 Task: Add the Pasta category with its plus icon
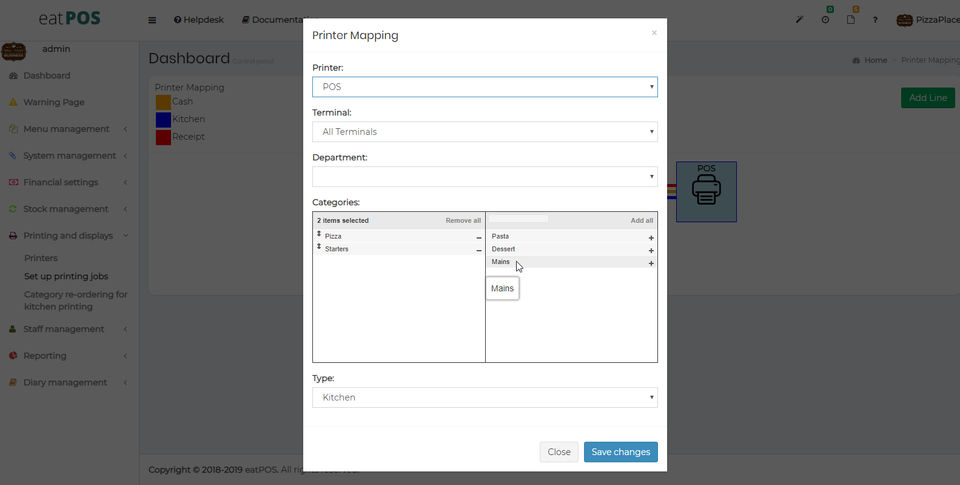coord(651,237)
